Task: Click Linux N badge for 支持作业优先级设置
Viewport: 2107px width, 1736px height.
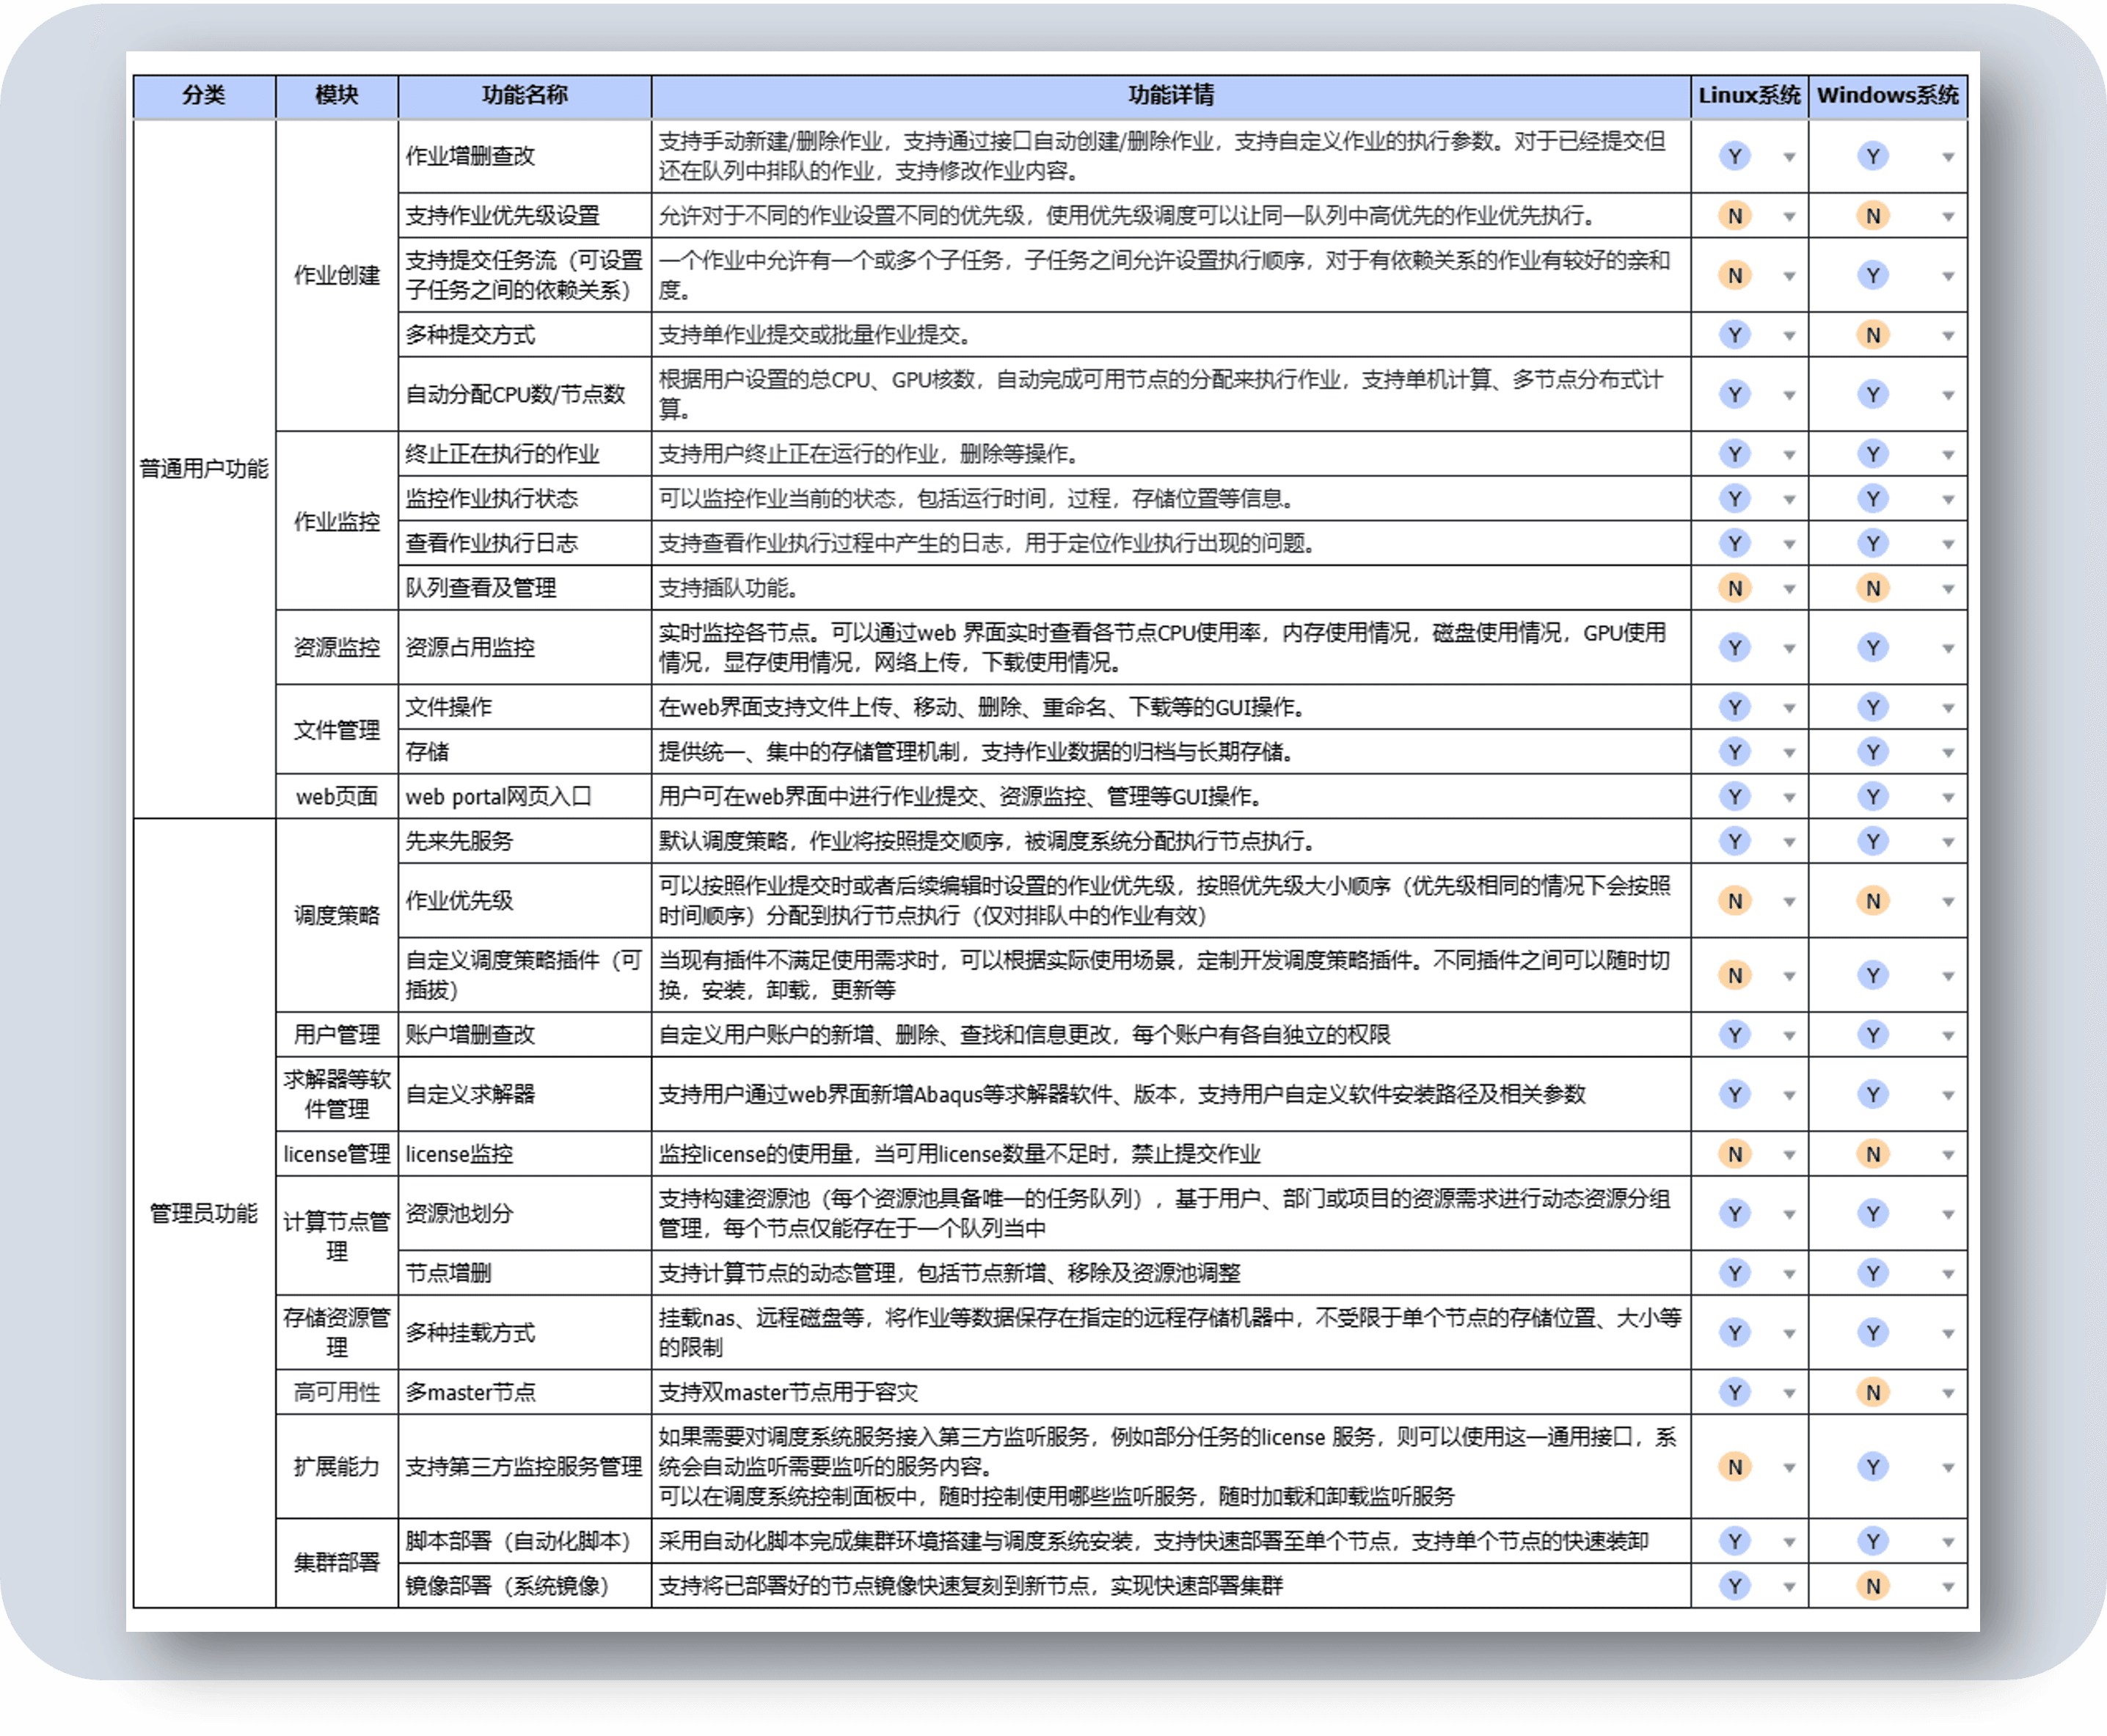Action: [x=1734, y=216]
